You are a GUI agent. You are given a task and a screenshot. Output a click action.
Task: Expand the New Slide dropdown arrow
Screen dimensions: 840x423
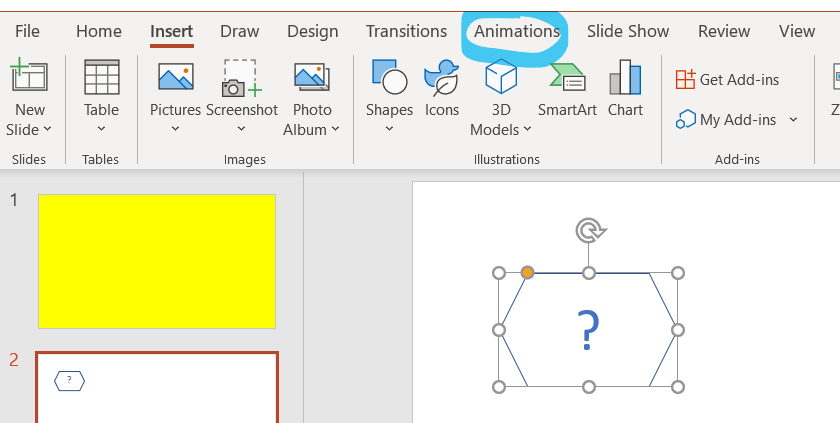point(48,130)
